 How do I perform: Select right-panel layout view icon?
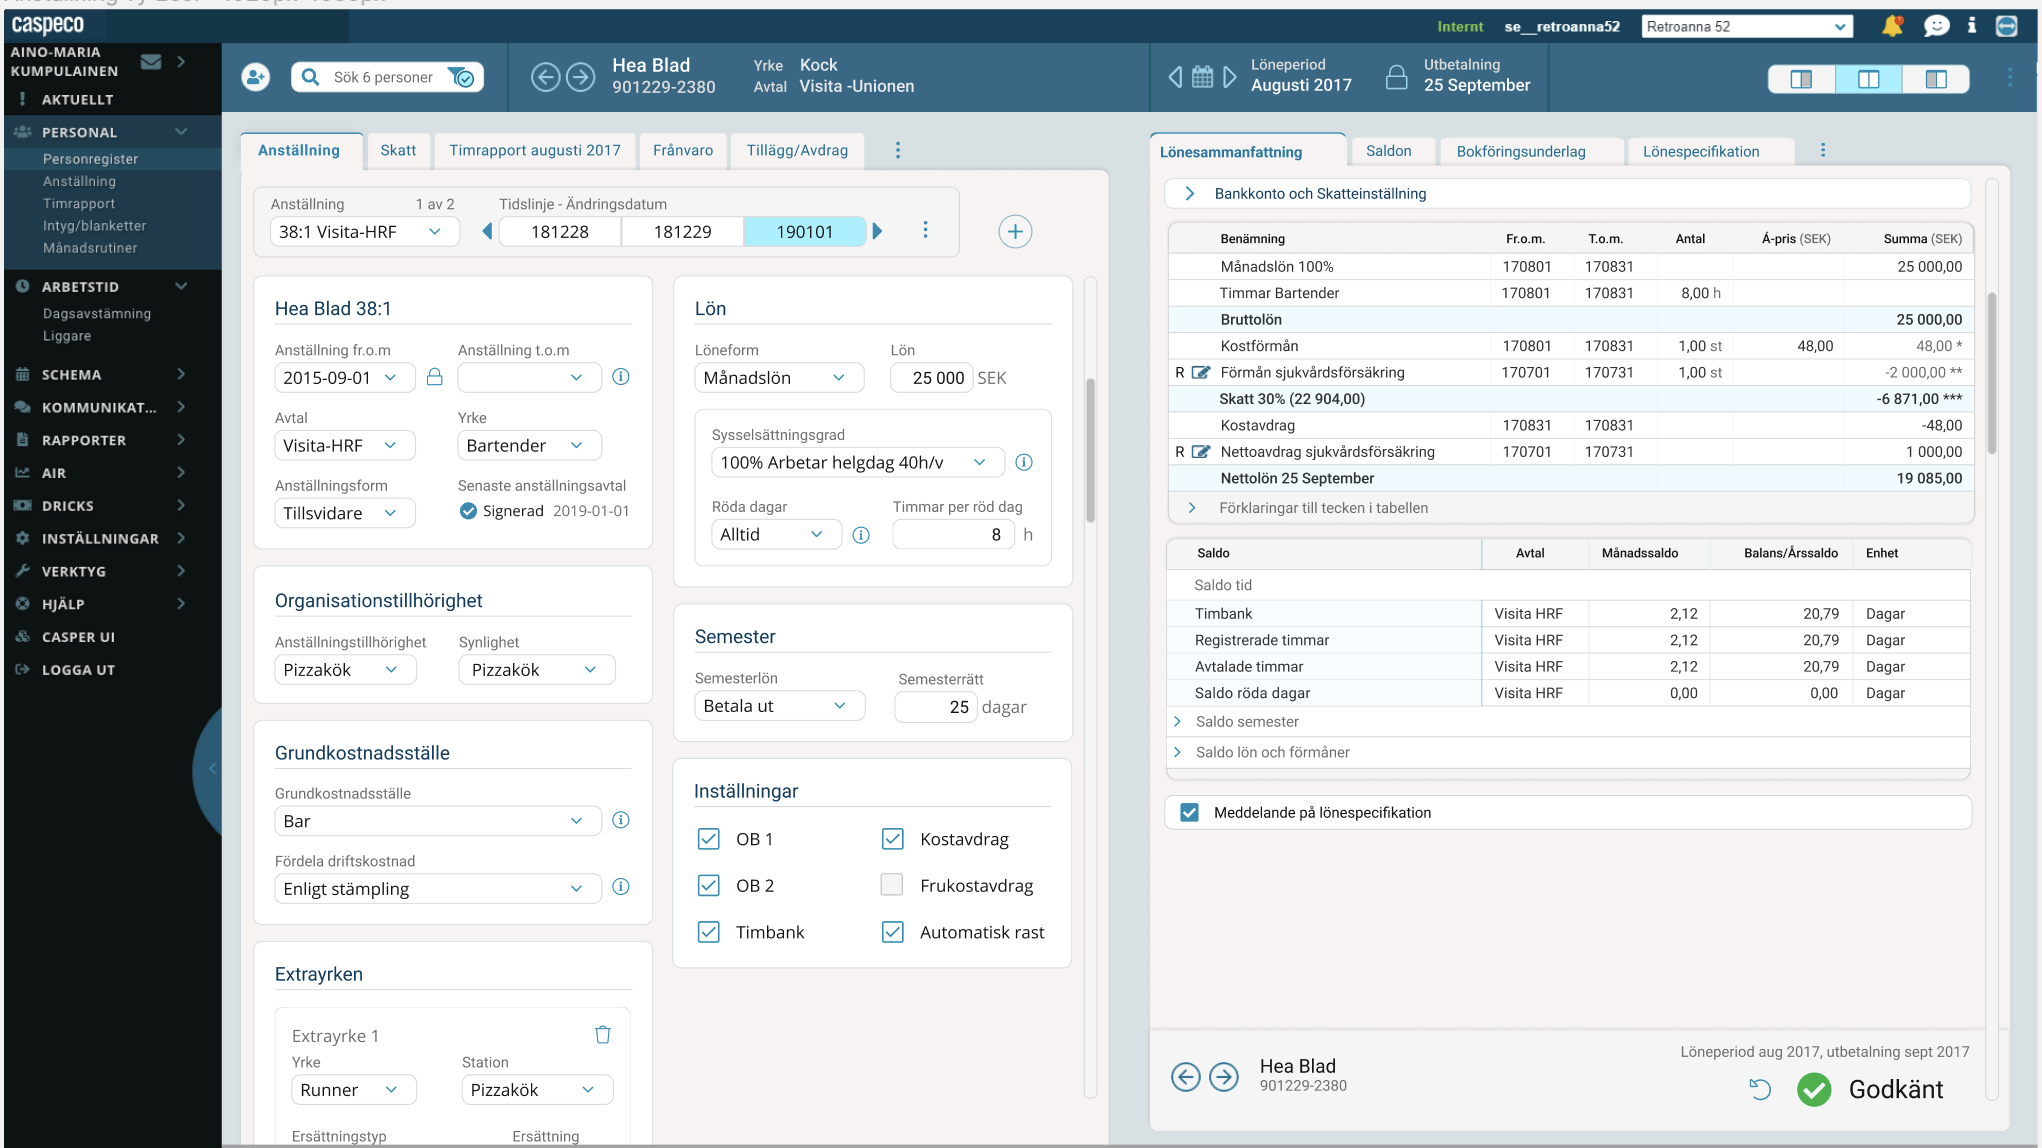pyautogui.click(x=1936, y=79)
